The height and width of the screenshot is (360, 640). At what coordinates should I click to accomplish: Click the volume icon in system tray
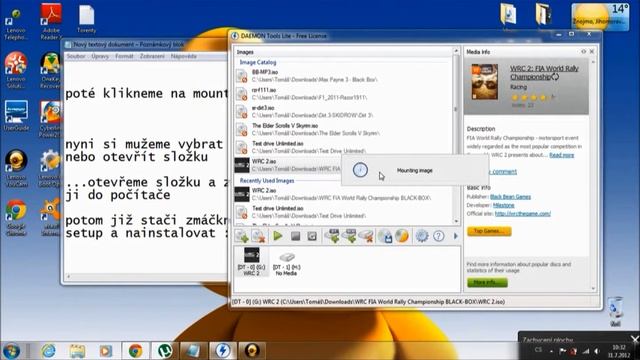pyautogui.click(x=596, y=351)
